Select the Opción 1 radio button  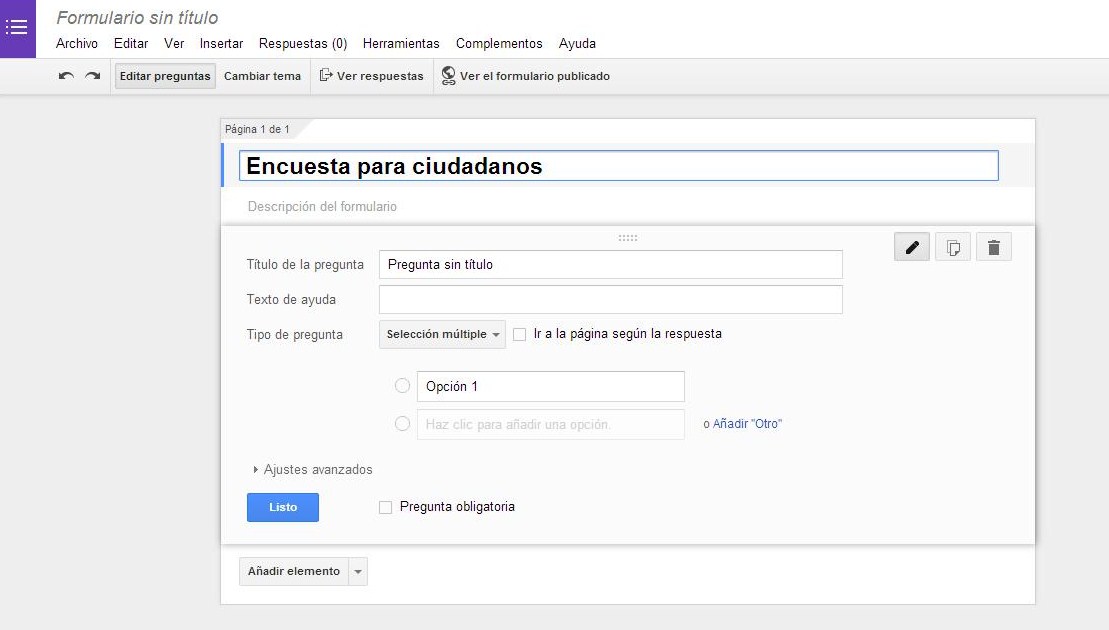(x=403, y=386)
